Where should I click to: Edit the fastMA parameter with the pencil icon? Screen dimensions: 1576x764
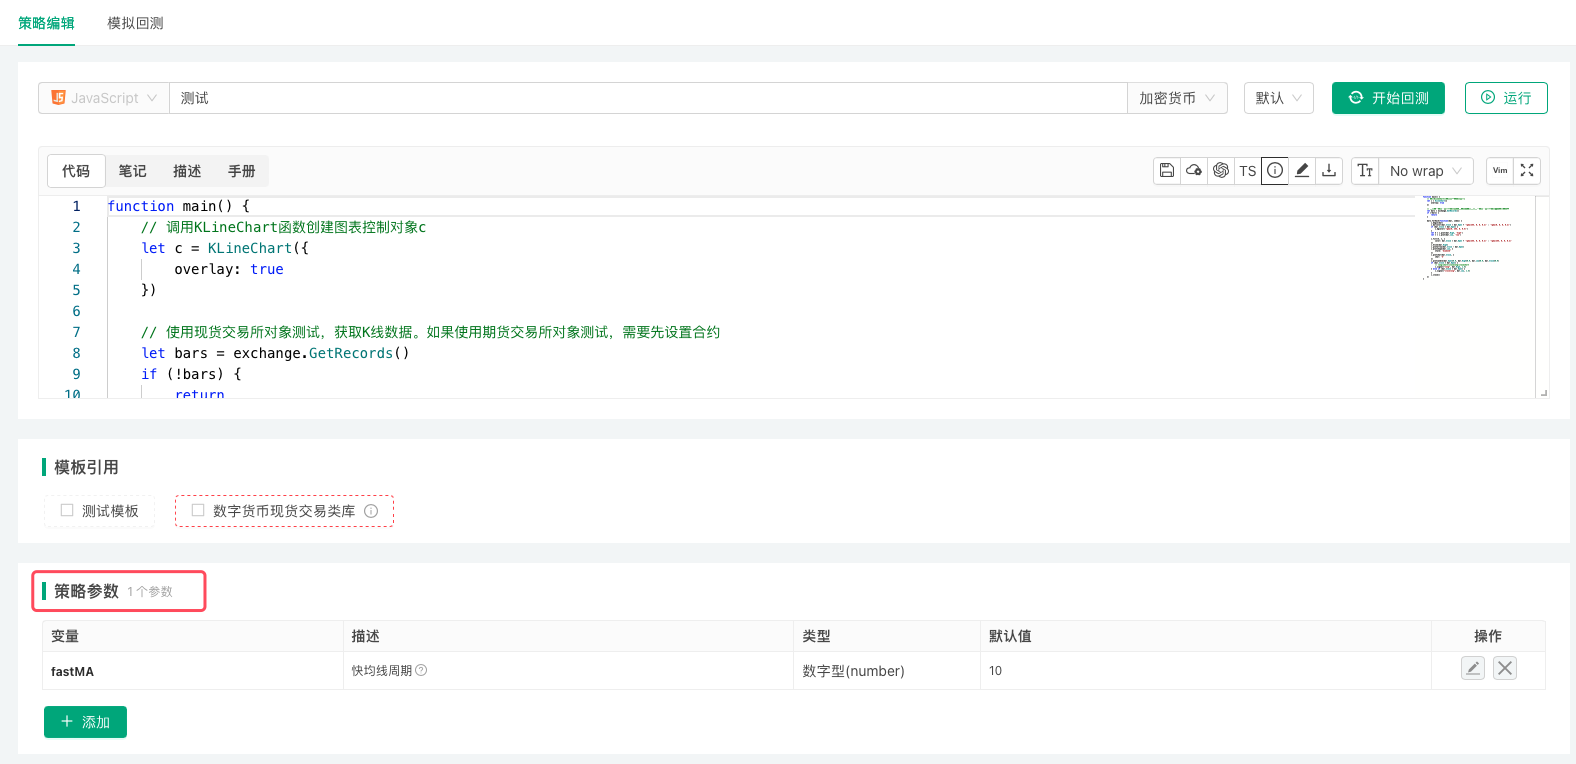click(x=1473, y=668)
